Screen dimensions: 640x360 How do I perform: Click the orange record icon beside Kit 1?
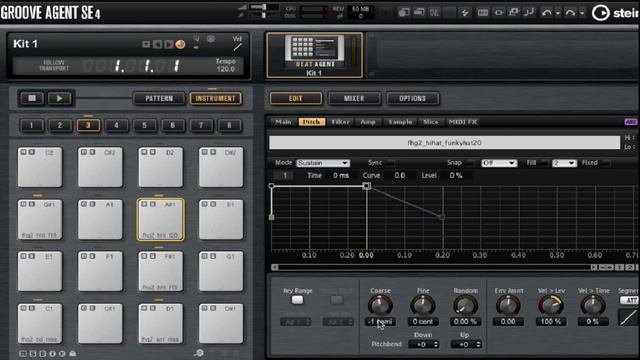pos(180,44)
